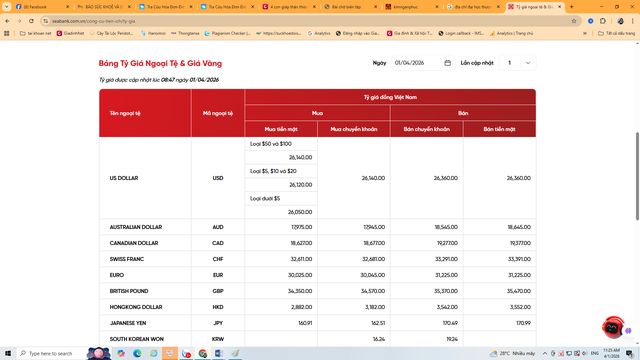Click the HKD currency code cell

218,307
